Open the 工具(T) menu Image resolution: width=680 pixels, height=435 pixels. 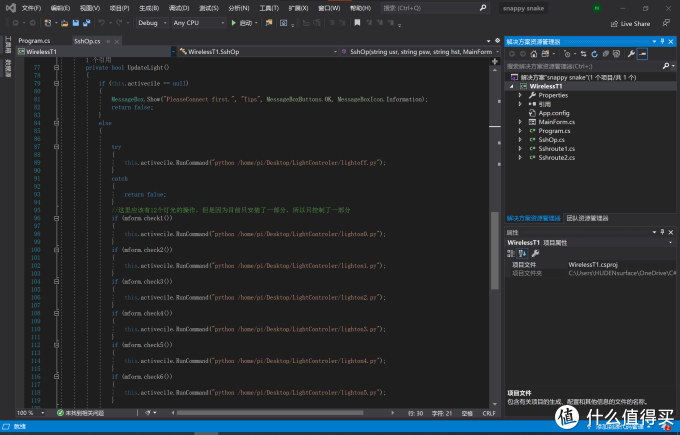[269, 8]
